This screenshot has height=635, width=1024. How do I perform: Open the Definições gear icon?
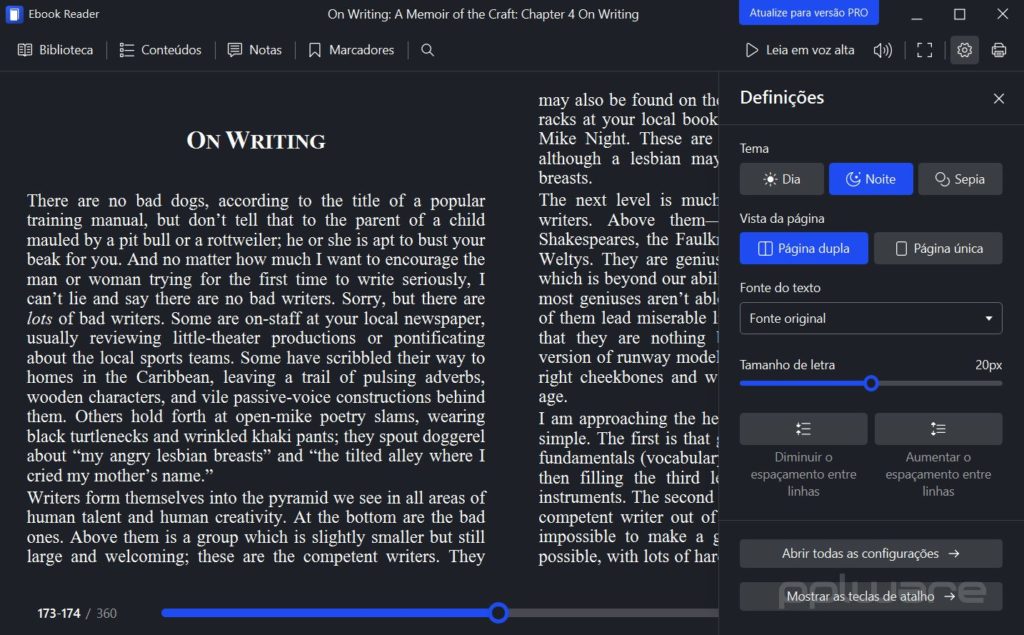tap(963, 49)
